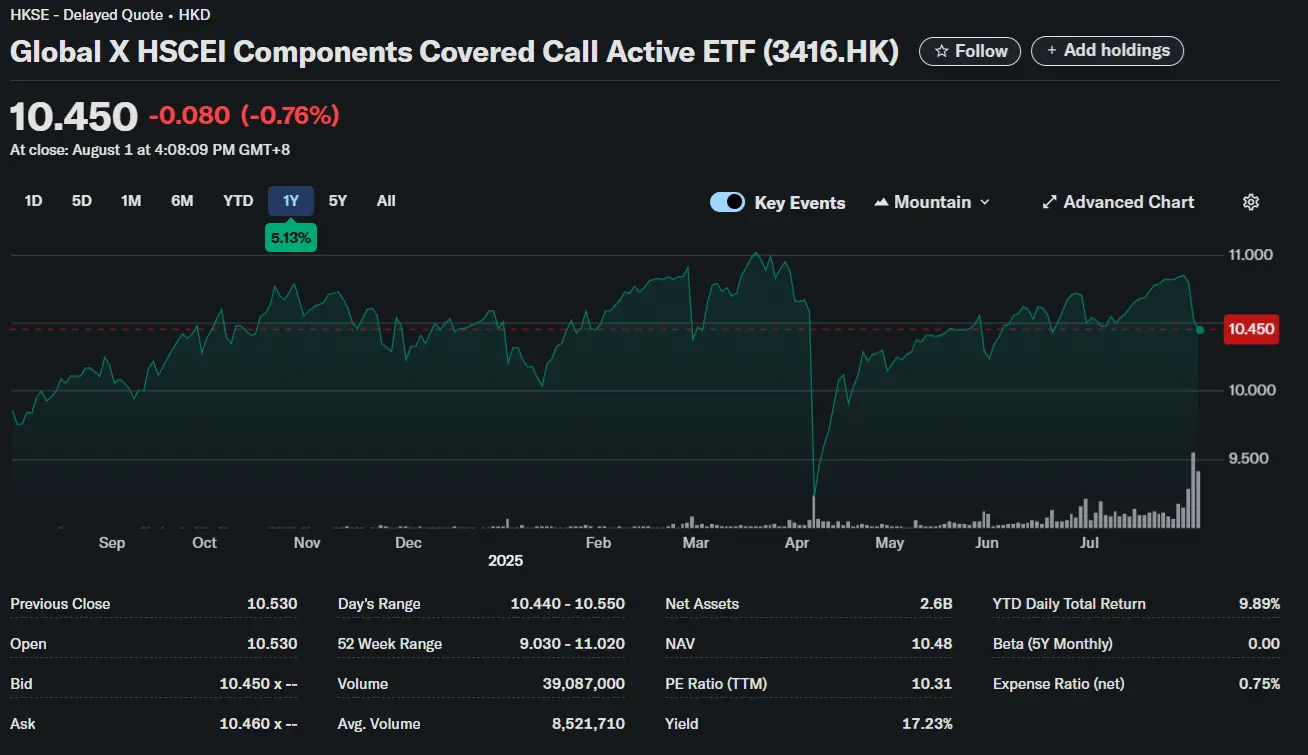Click Add holdings button
This screenshot has width=1308, height=755.
(1107, 51)
